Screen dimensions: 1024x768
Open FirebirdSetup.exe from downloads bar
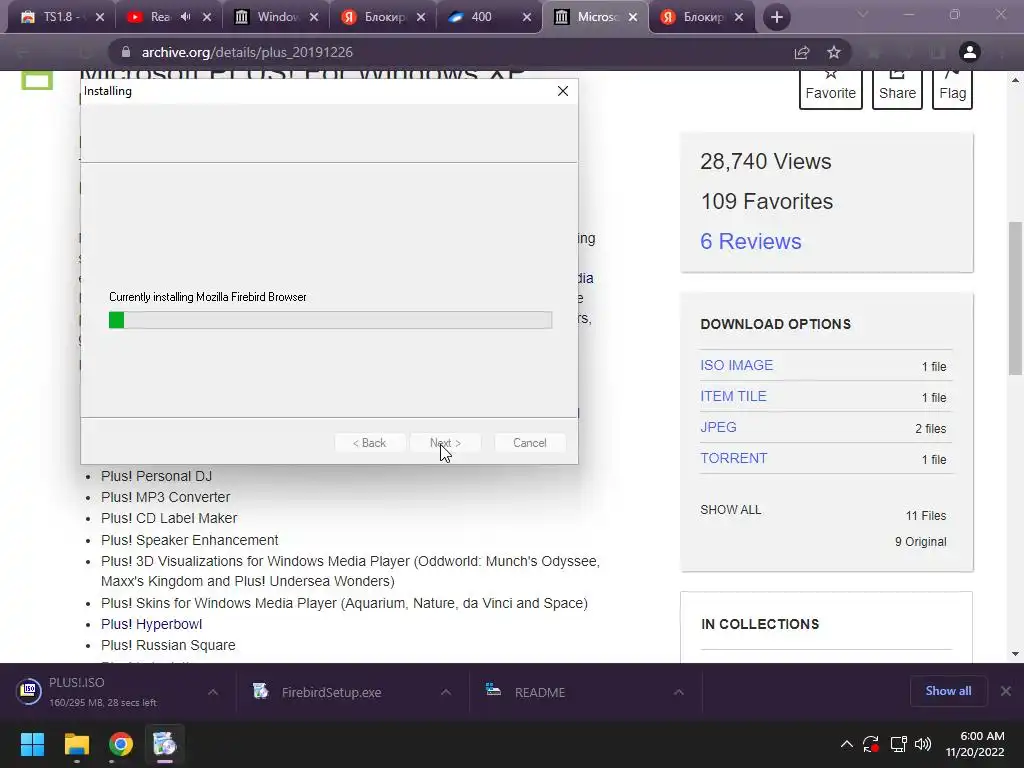[x=330, y=692]
